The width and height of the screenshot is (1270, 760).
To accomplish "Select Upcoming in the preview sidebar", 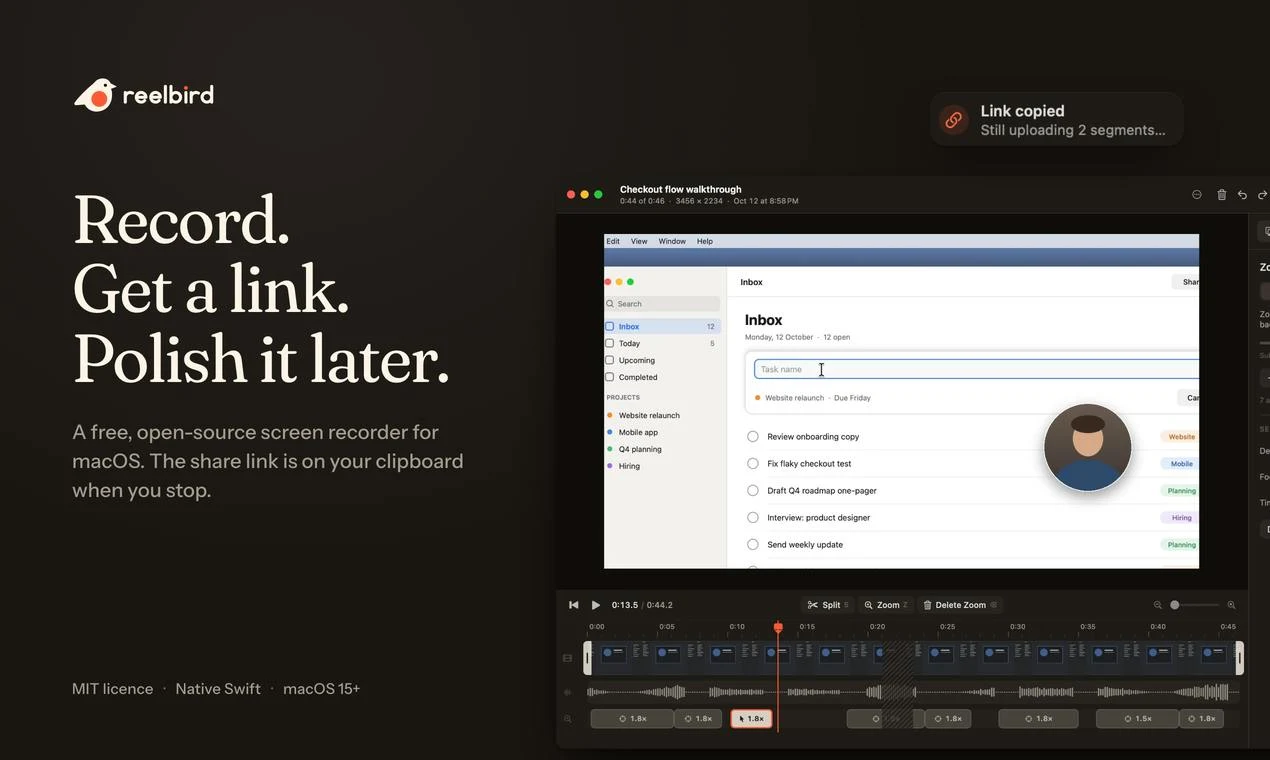I will 662,360.
